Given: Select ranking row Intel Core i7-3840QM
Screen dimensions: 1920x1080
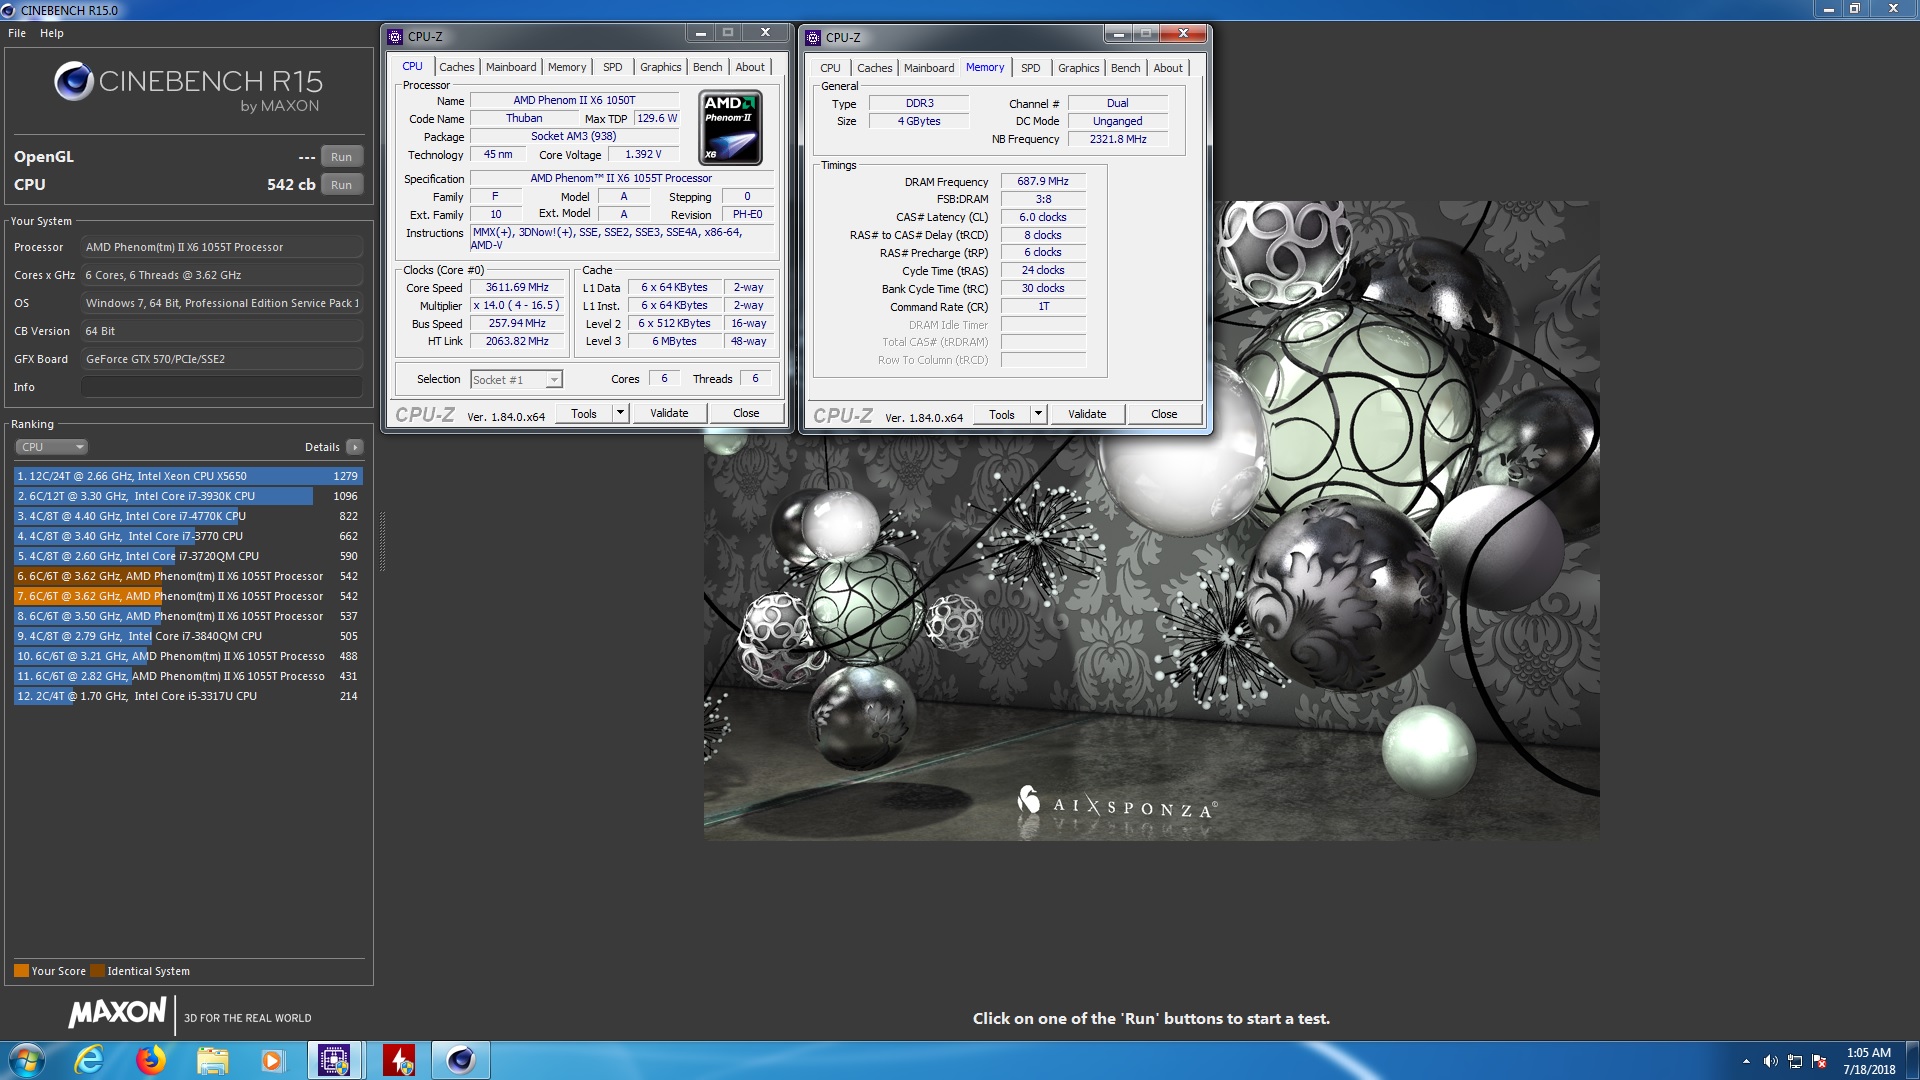Looking at the screenshot, I should 188,636.
